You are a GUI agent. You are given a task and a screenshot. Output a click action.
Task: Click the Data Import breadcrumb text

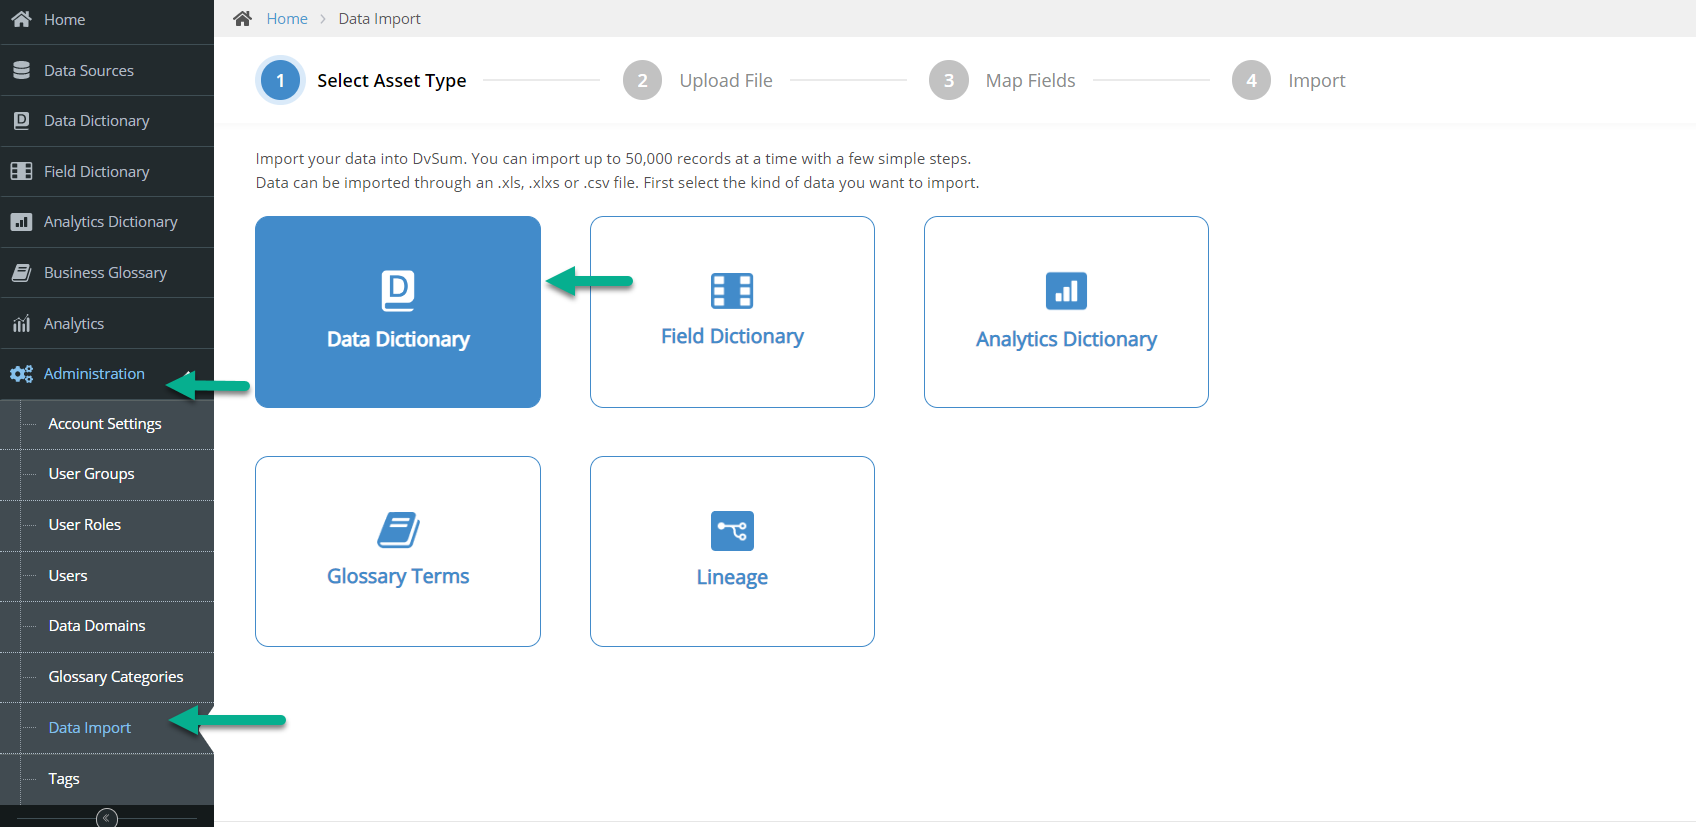(x=379, y=19)
